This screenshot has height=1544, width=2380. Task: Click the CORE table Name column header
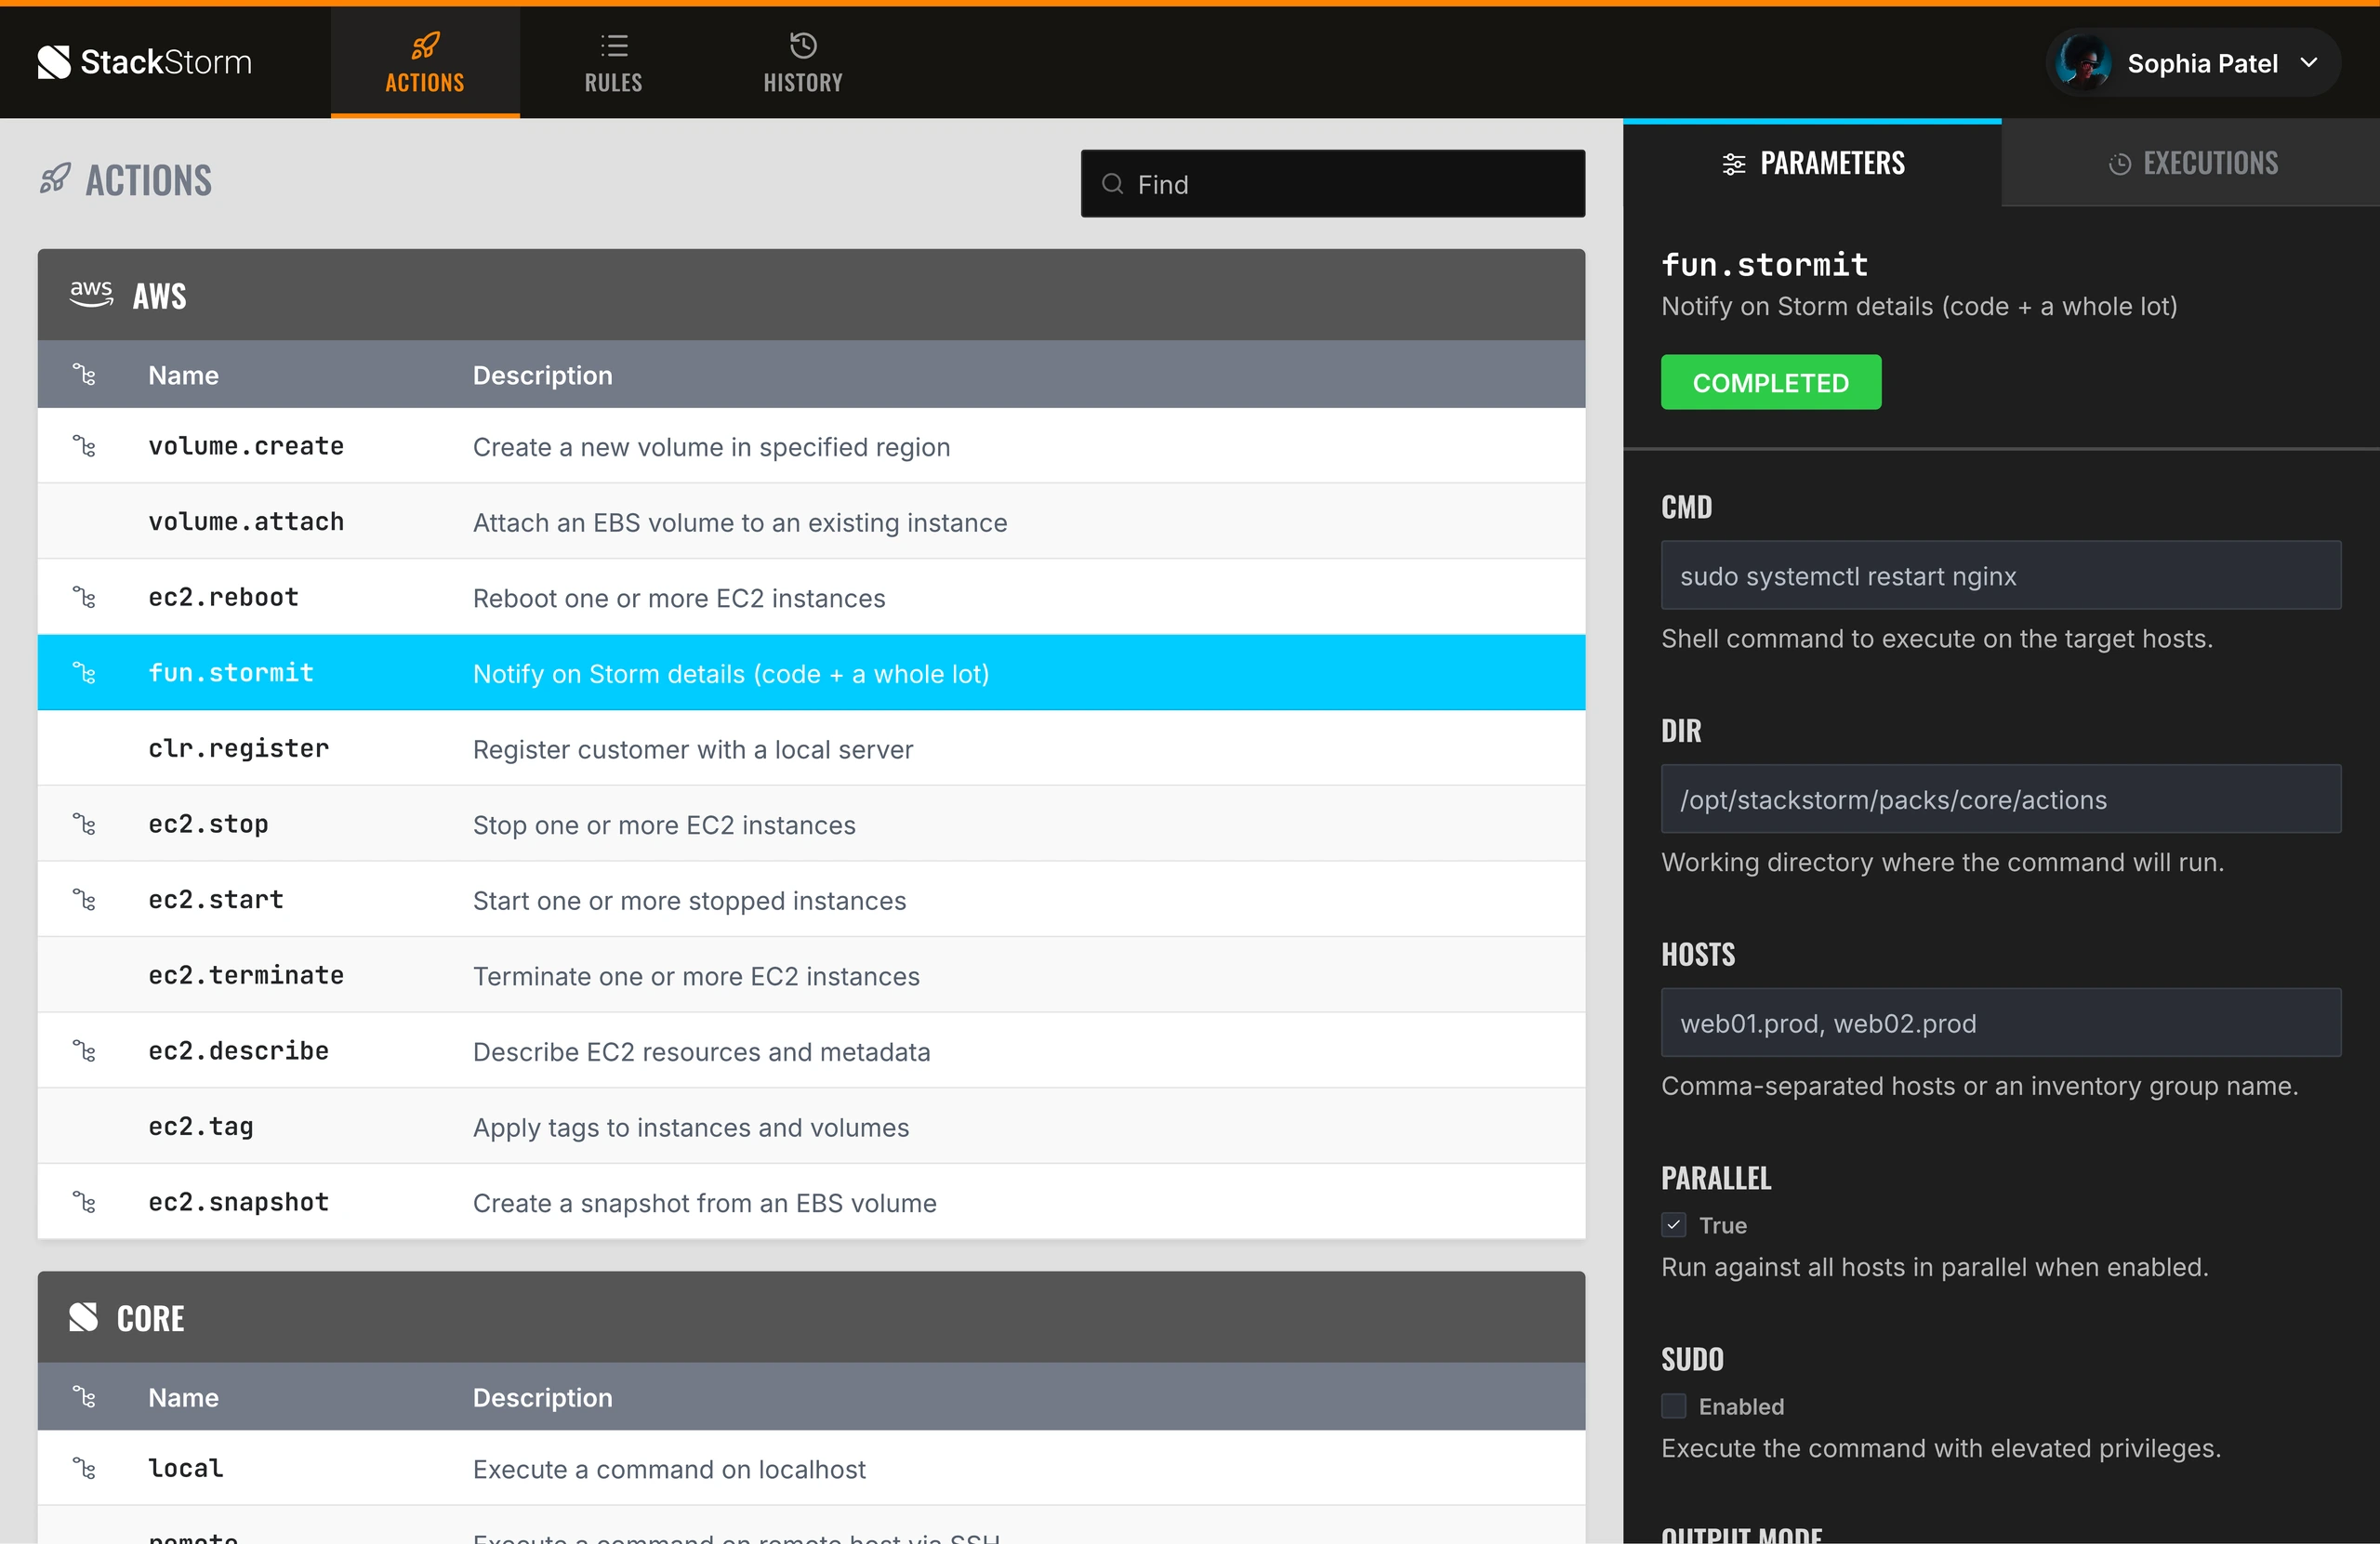pos(183,1397)
